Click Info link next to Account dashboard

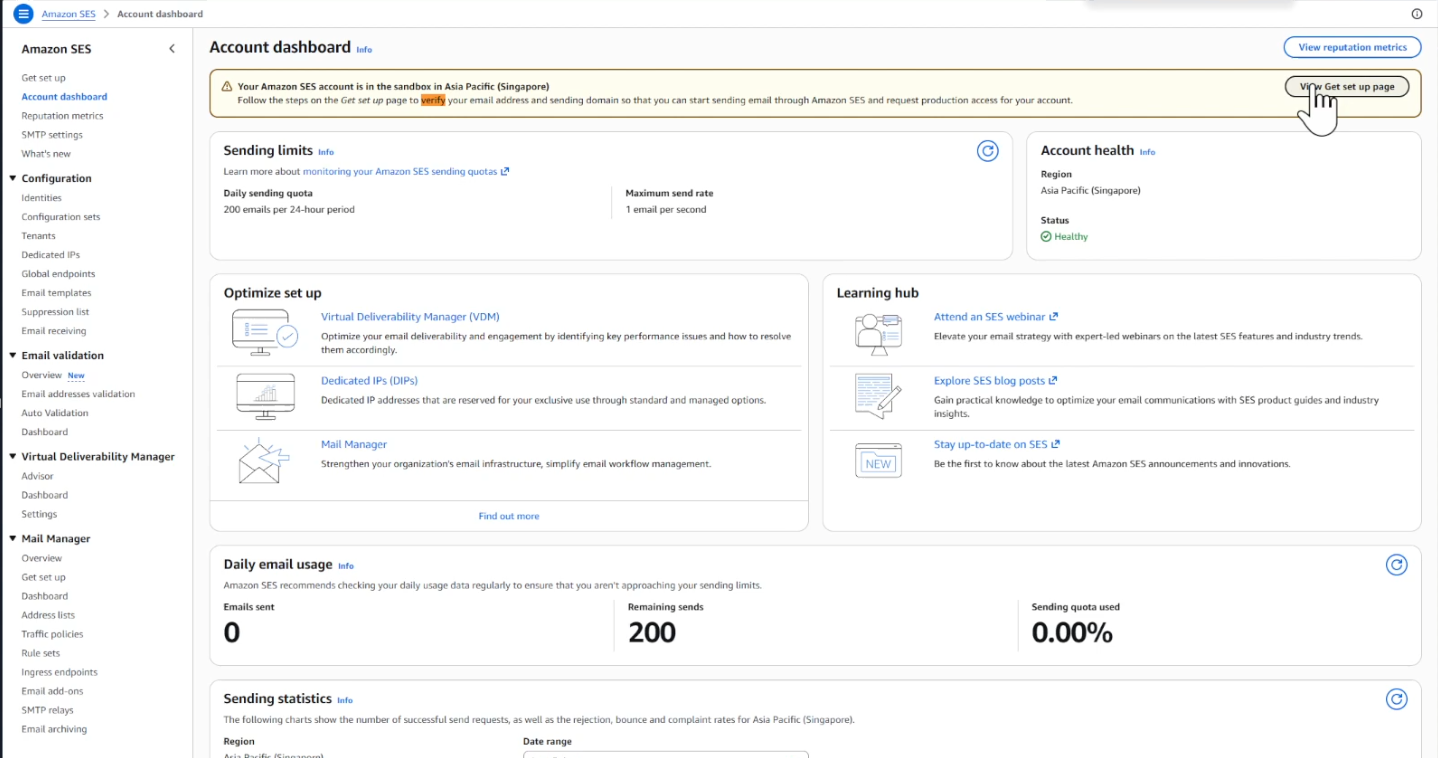point(364,49)
